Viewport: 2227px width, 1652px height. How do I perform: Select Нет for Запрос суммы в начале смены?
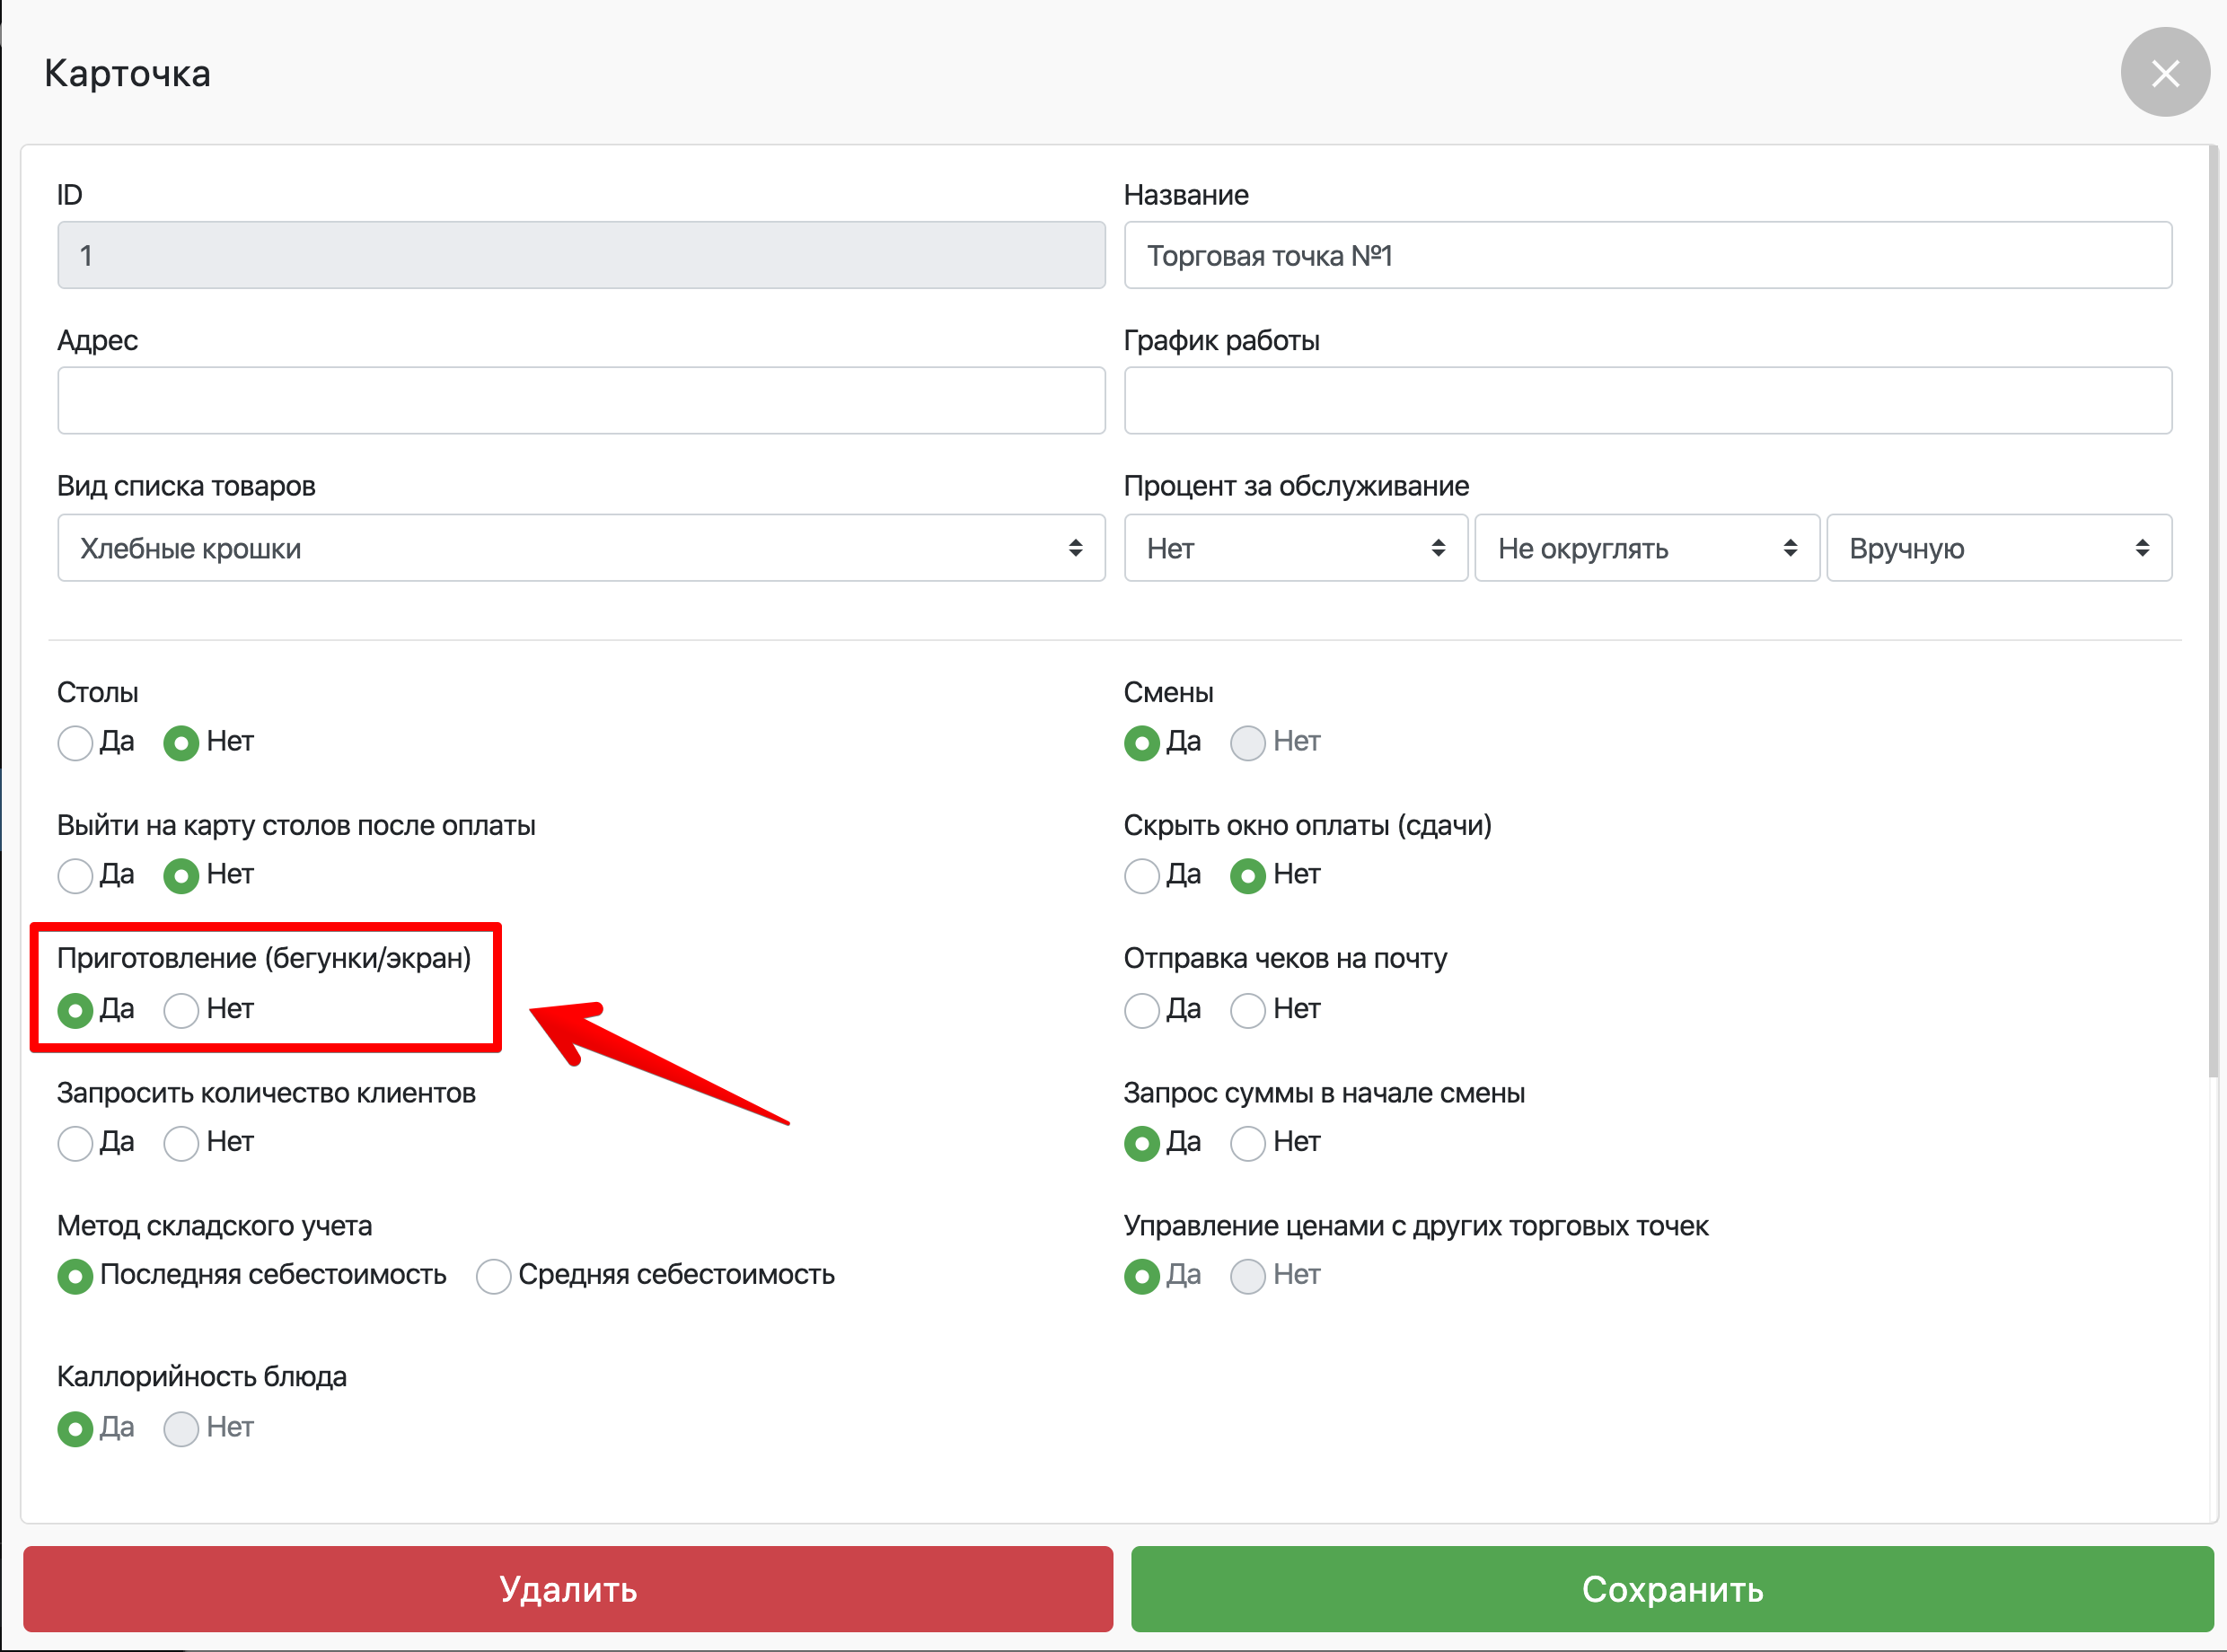pyautogui.click(x=1247, y=1143)
